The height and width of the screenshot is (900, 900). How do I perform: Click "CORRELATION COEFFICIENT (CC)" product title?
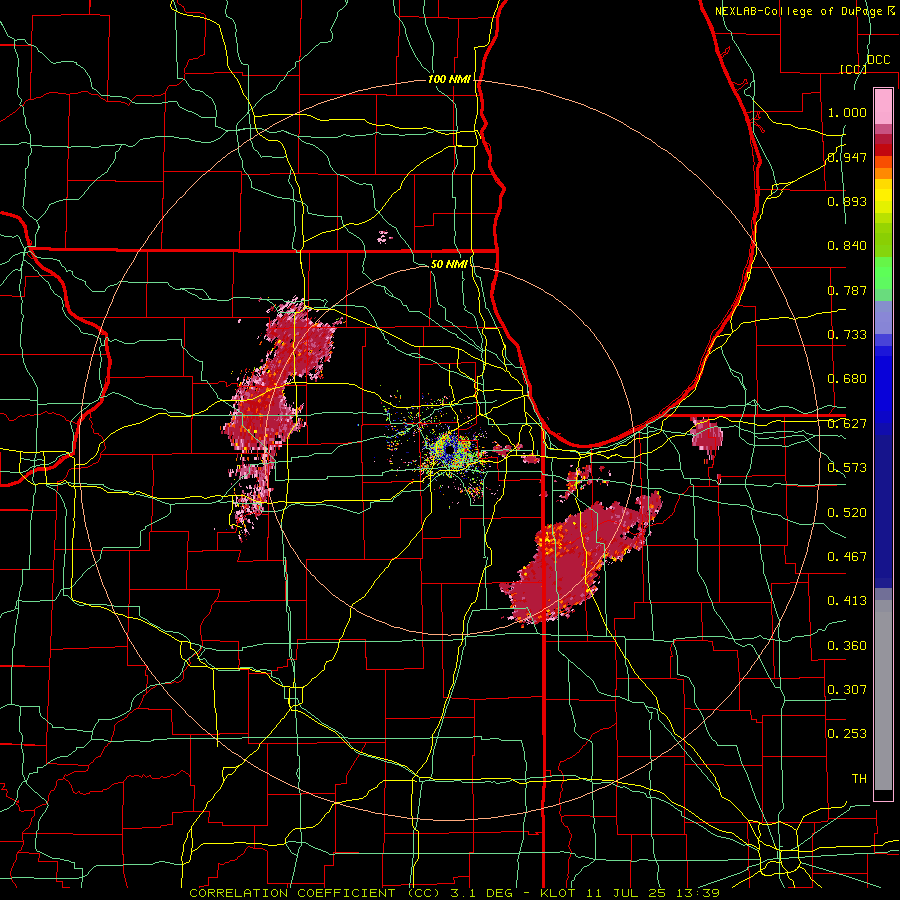(x=315, y=893)
